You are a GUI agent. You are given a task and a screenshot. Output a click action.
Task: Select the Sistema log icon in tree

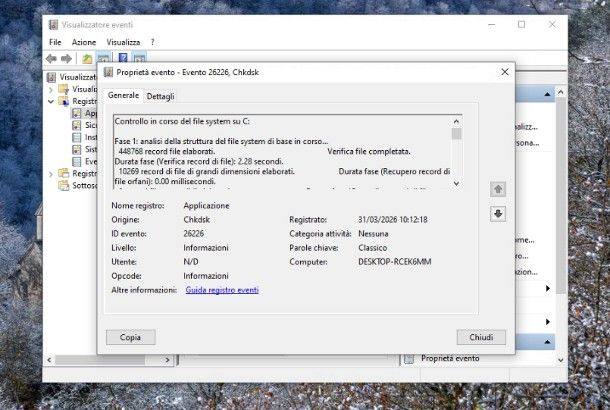(x=77, y=149)
